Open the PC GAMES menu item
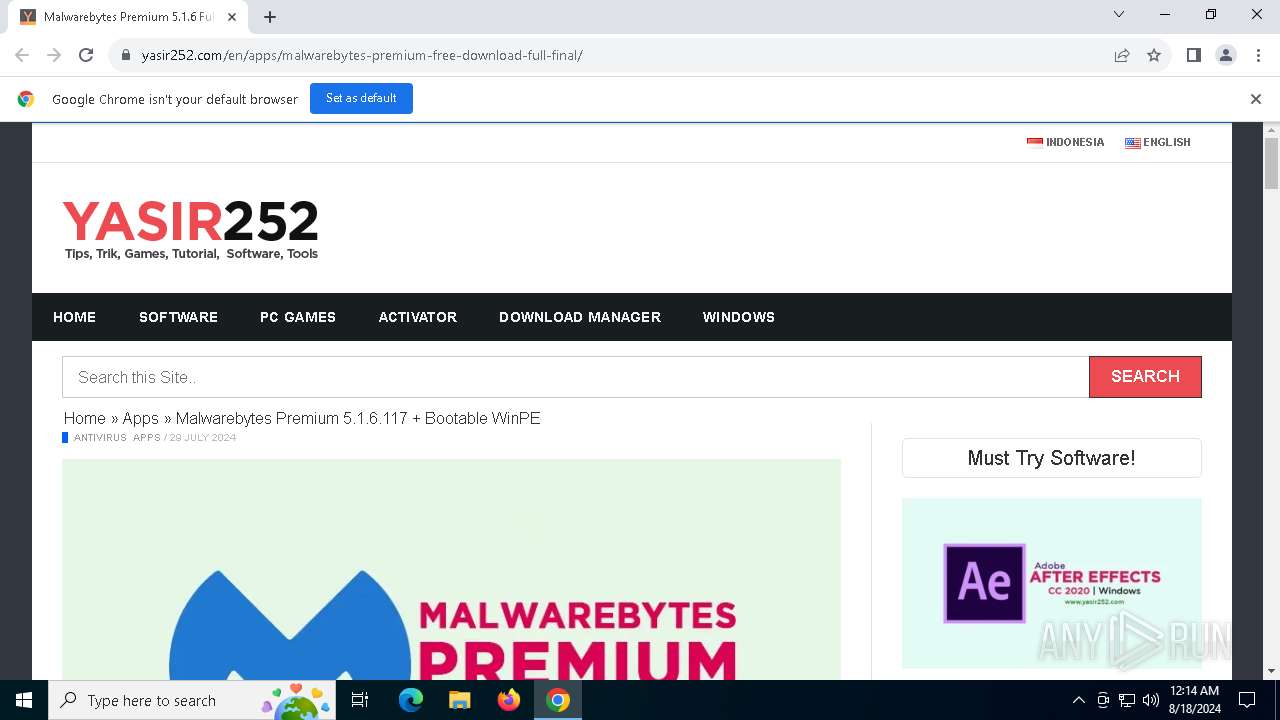 tap(298, 317)
